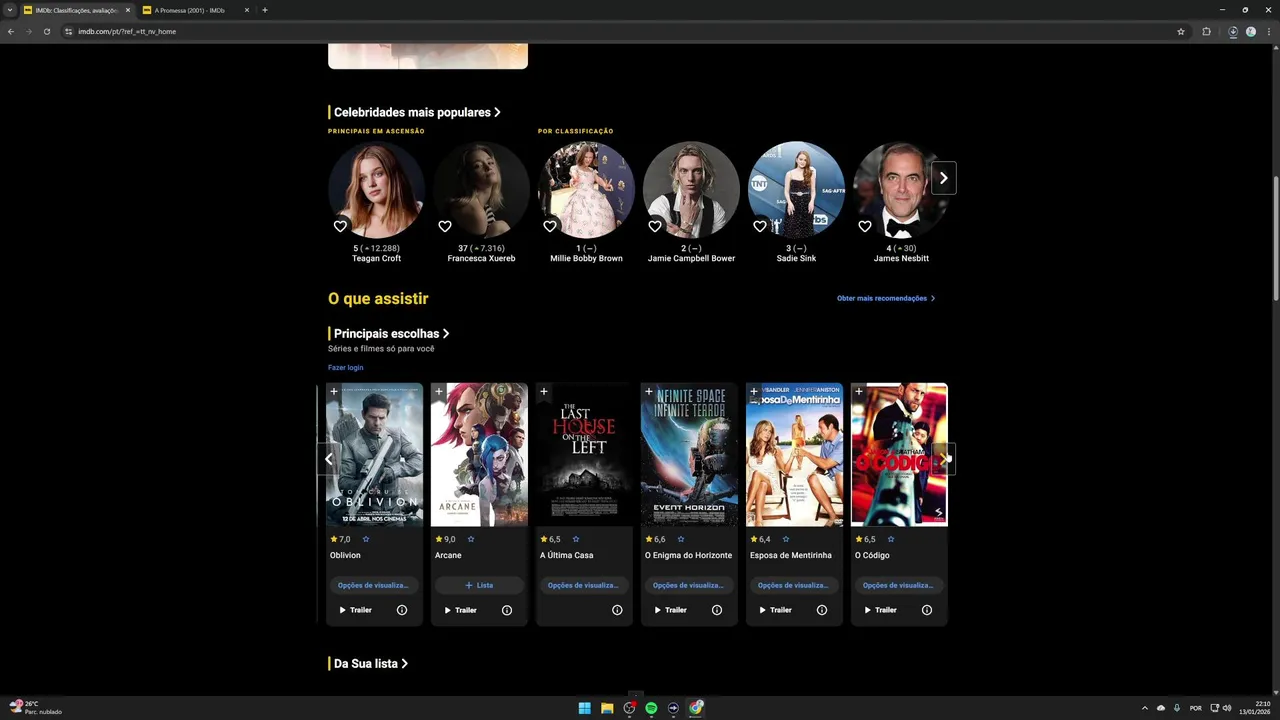Favorite Sadie Sink with the heart icon
The image size is (1280, 720).
click(760, 226)
